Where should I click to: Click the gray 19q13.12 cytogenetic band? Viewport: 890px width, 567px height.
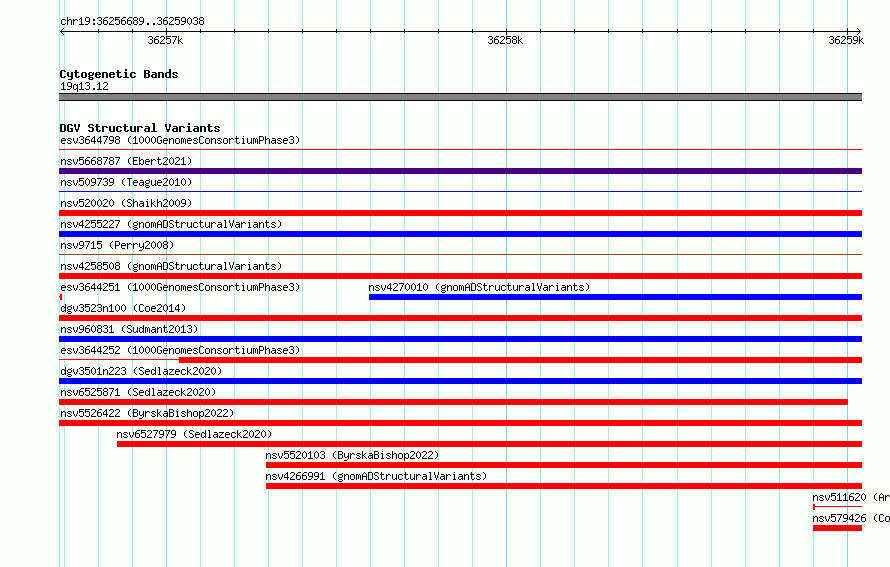pos(460,97)
